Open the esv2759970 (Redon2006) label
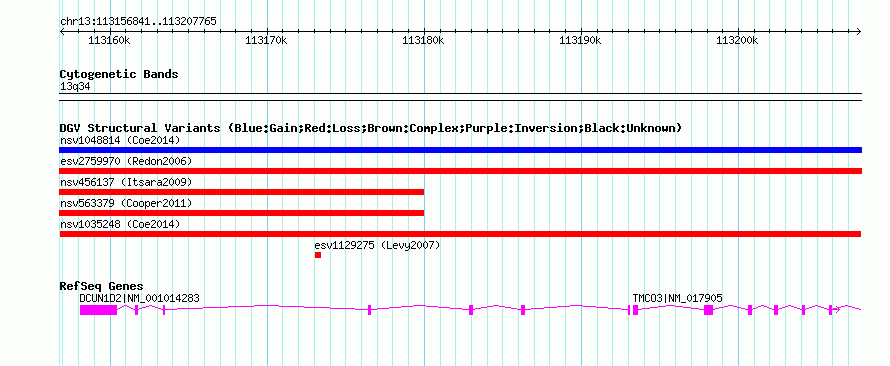This screenshot has height=366, width=890. (x=126, y=161)
